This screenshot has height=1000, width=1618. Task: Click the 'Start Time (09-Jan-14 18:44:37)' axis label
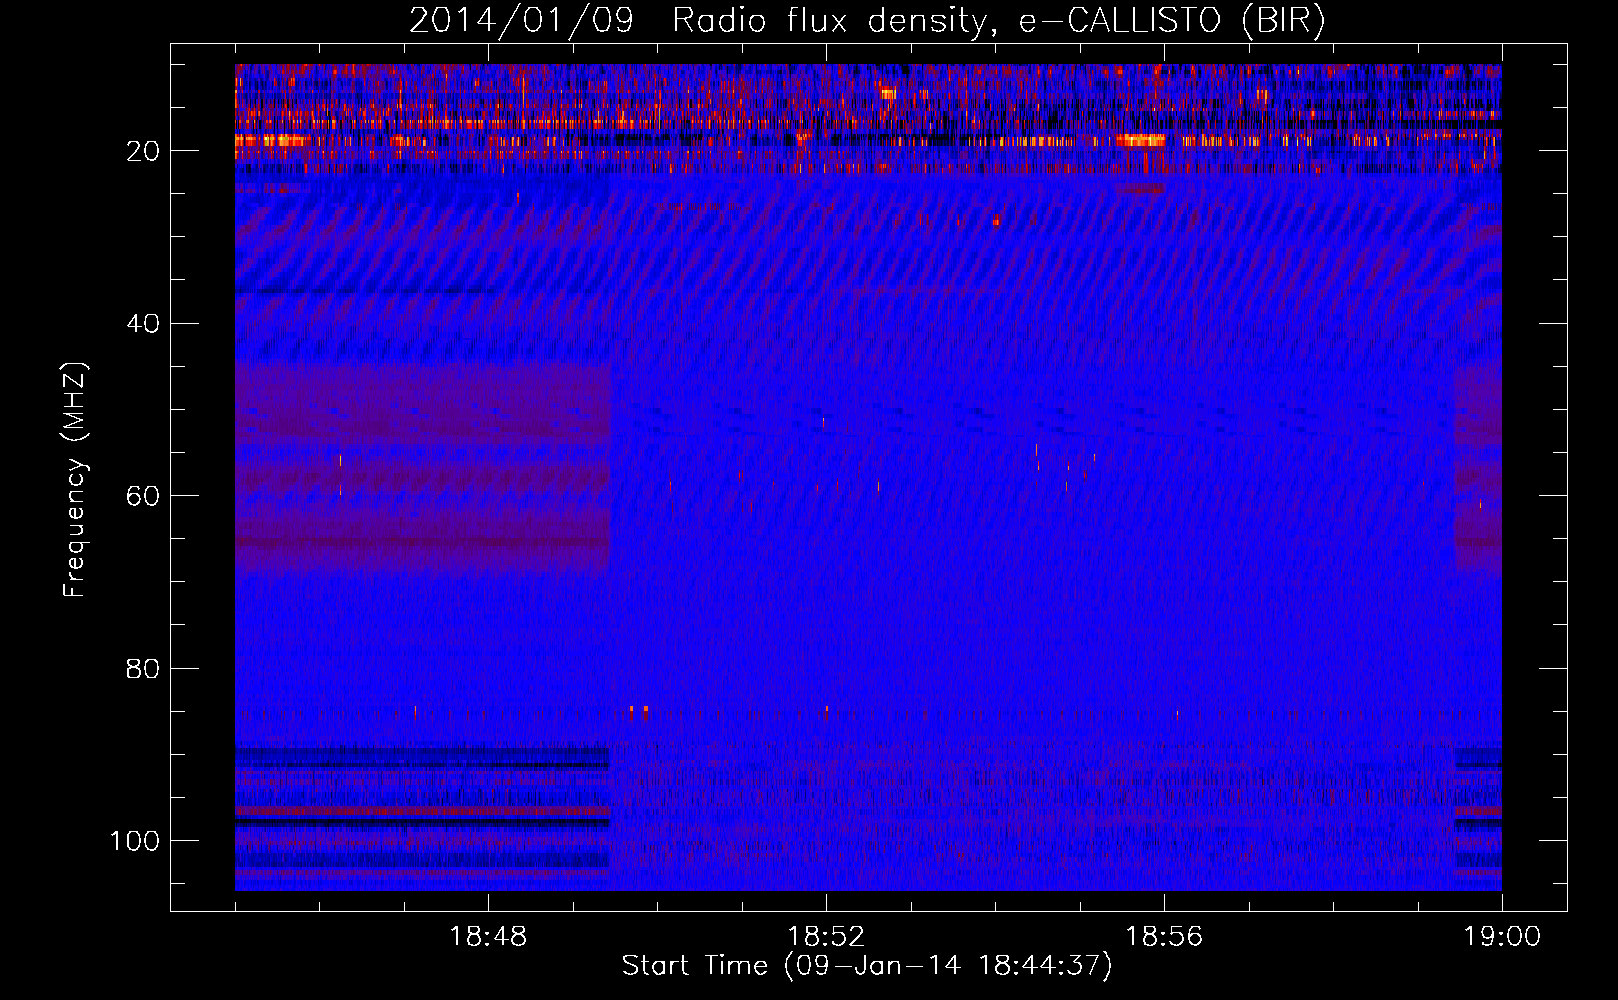[867, 966]
